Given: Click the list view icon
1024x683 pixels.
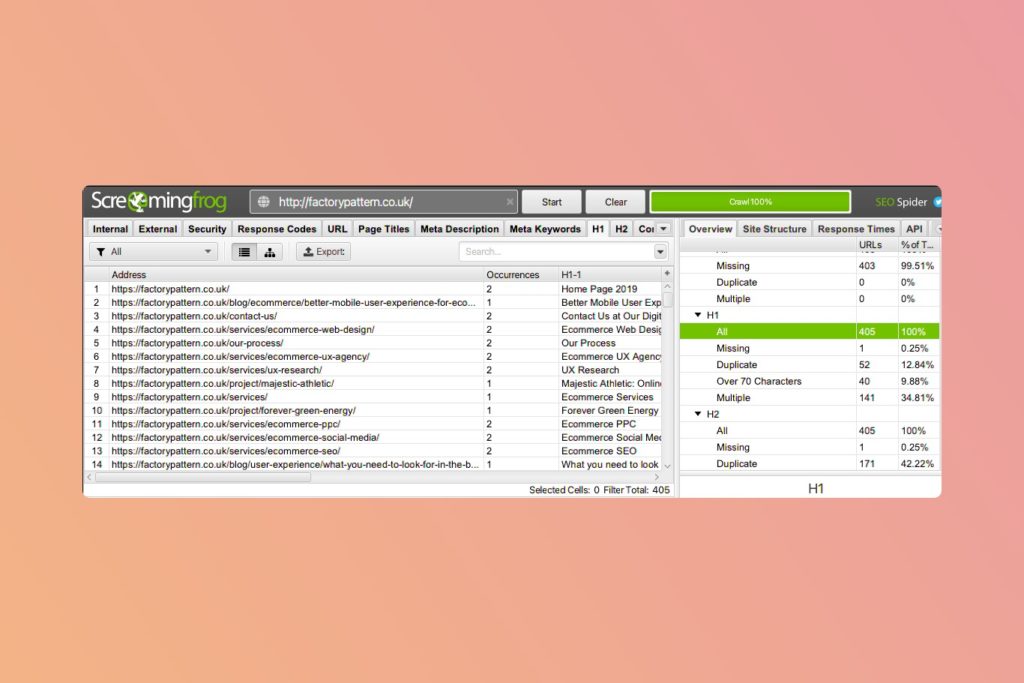Looking at the screenshot, I should (x=243, y=252).
